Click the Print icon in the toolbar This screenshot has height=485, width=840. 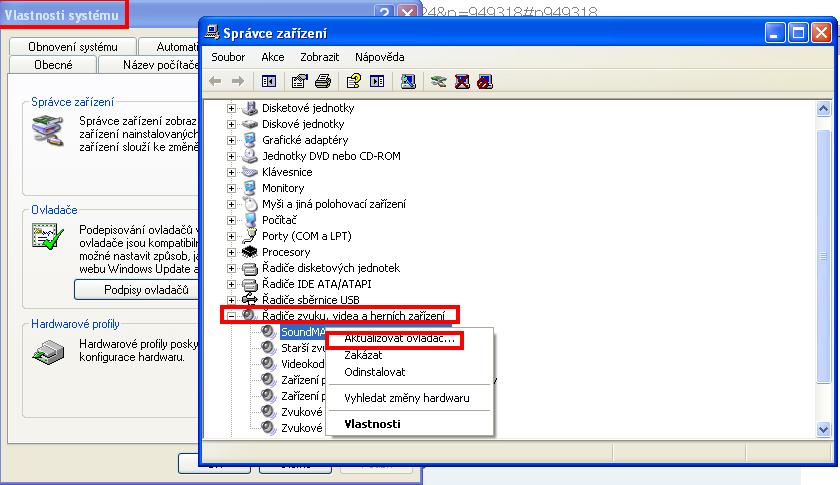click(x=322, y=81)
